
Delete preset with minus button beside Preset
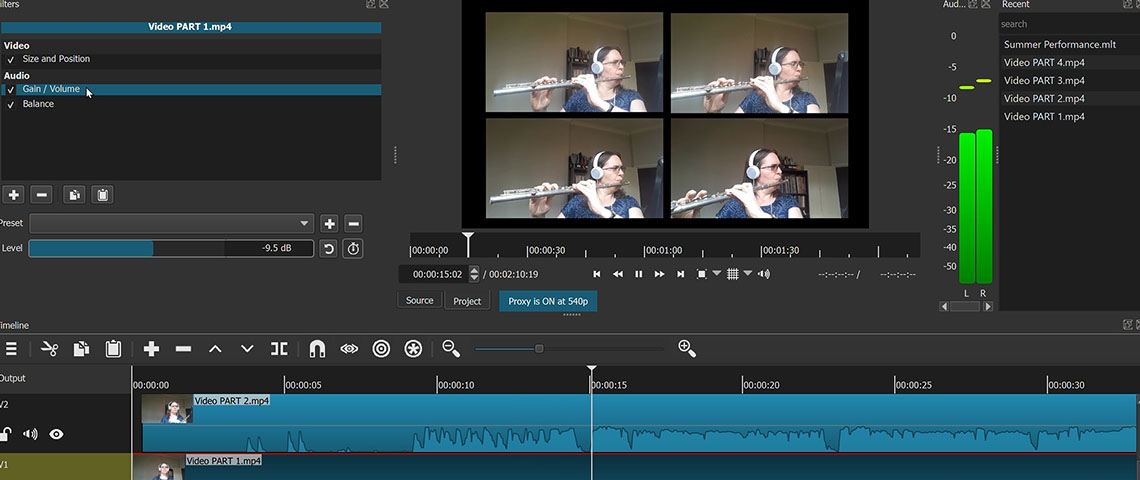coord(353,223)
